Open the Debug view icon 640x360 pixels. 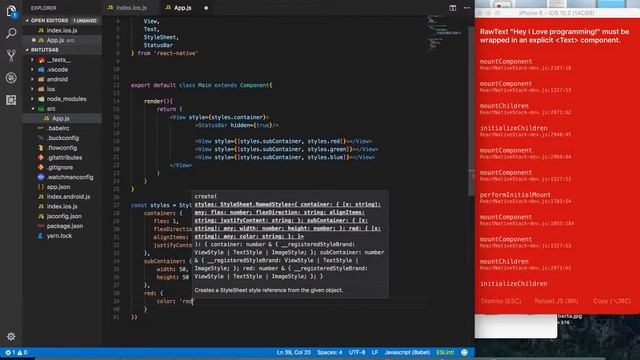(11, 78)
